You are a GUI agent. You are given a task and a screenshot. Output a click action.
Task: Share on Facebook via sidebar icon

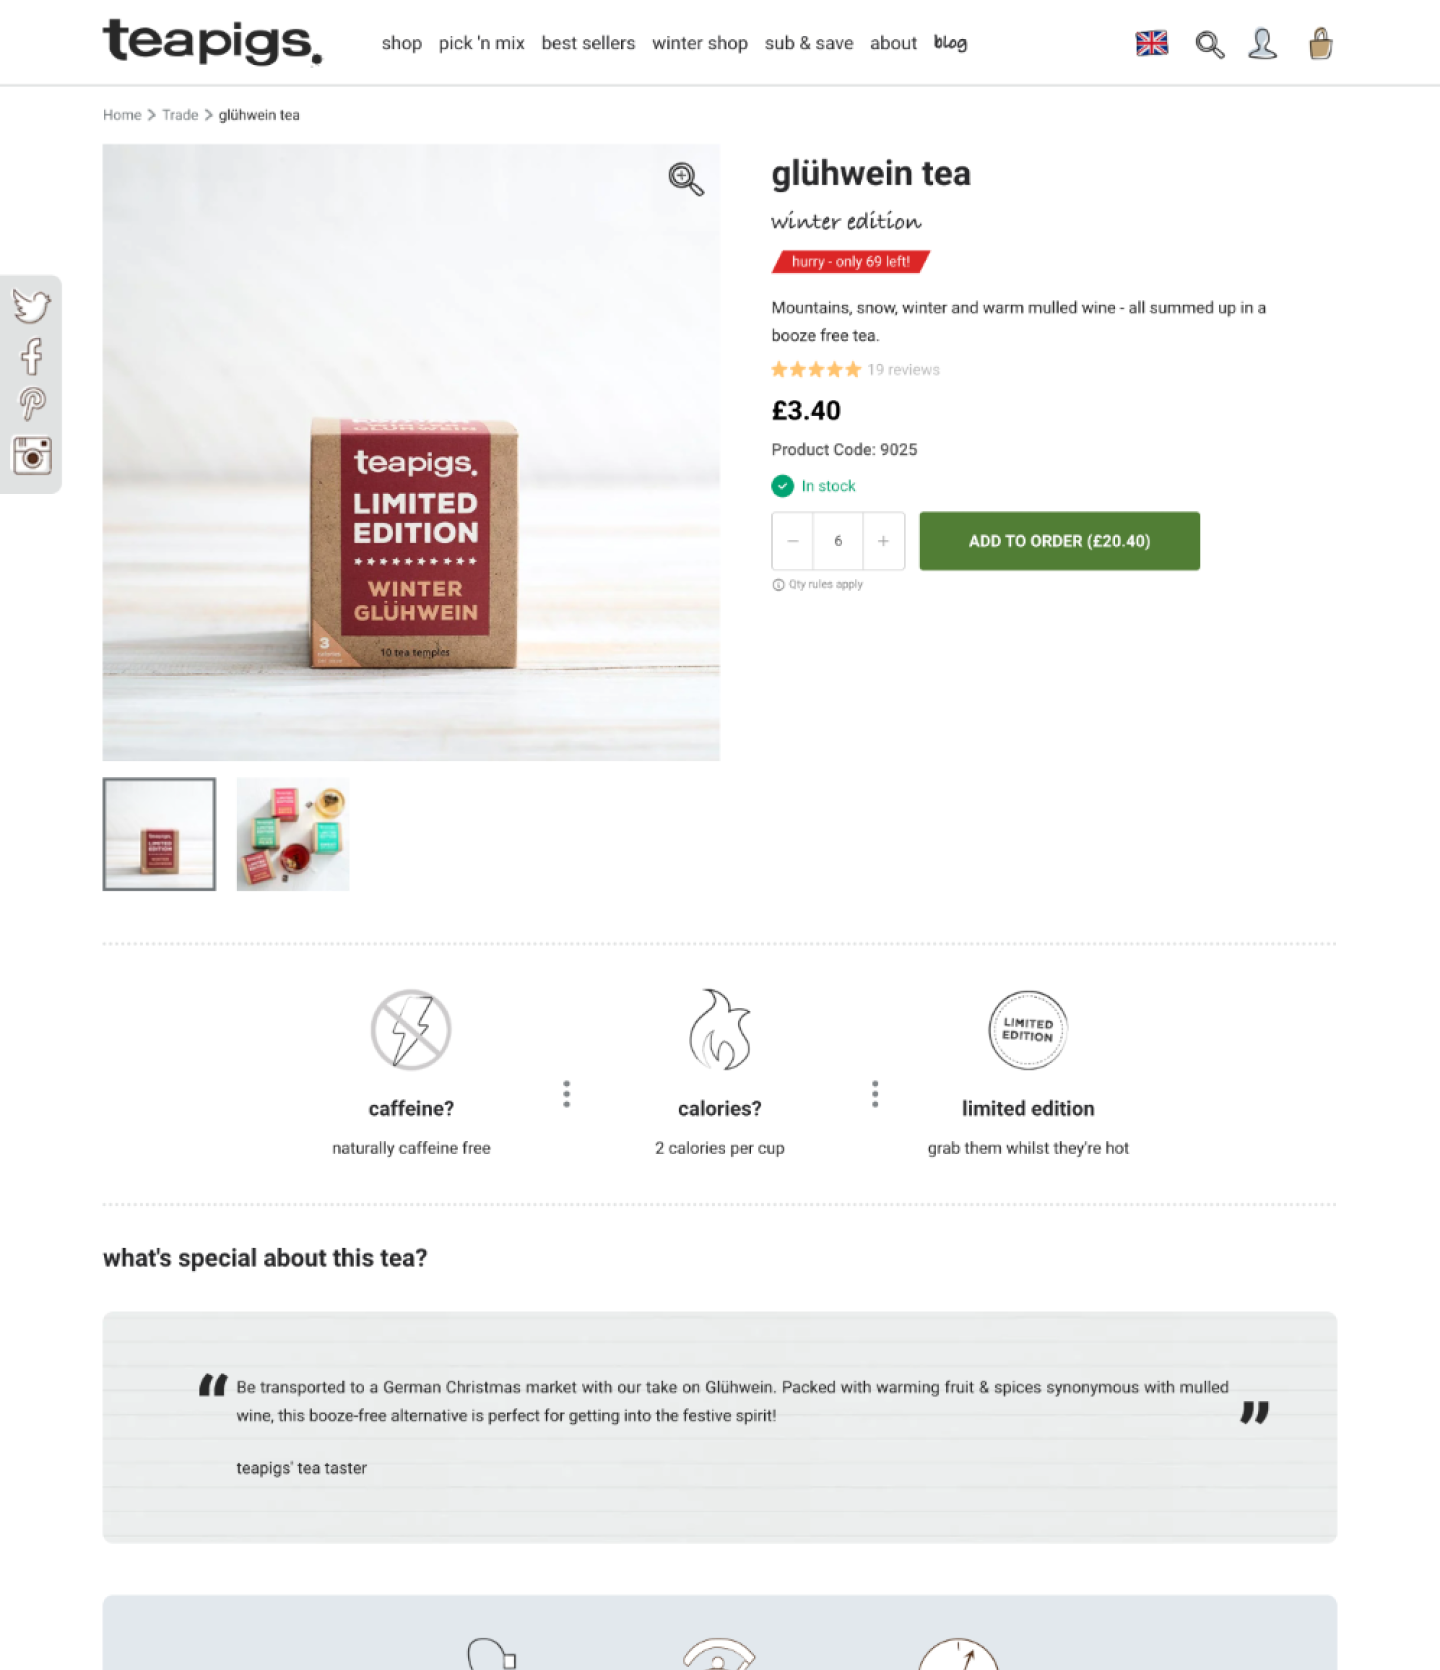pos(32,356)
